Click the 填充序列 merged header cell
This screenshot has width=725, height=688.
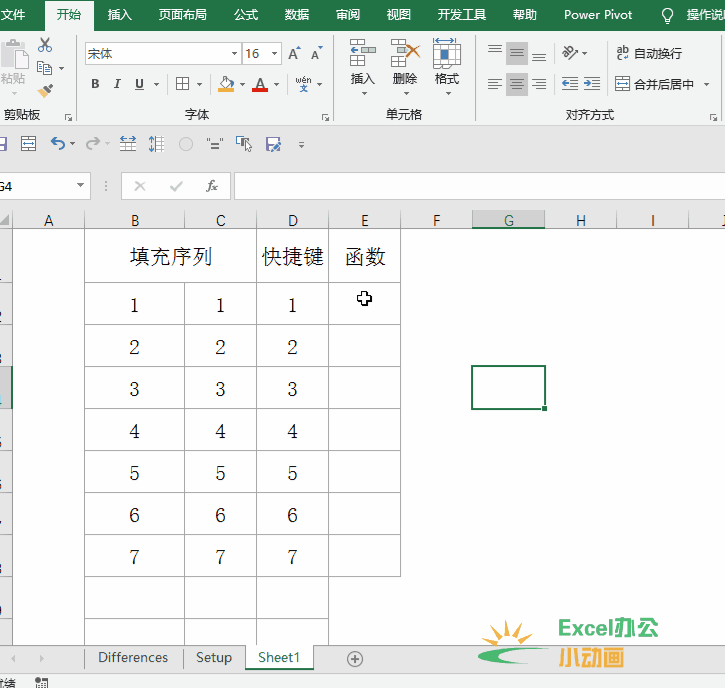tap(171, 256)
